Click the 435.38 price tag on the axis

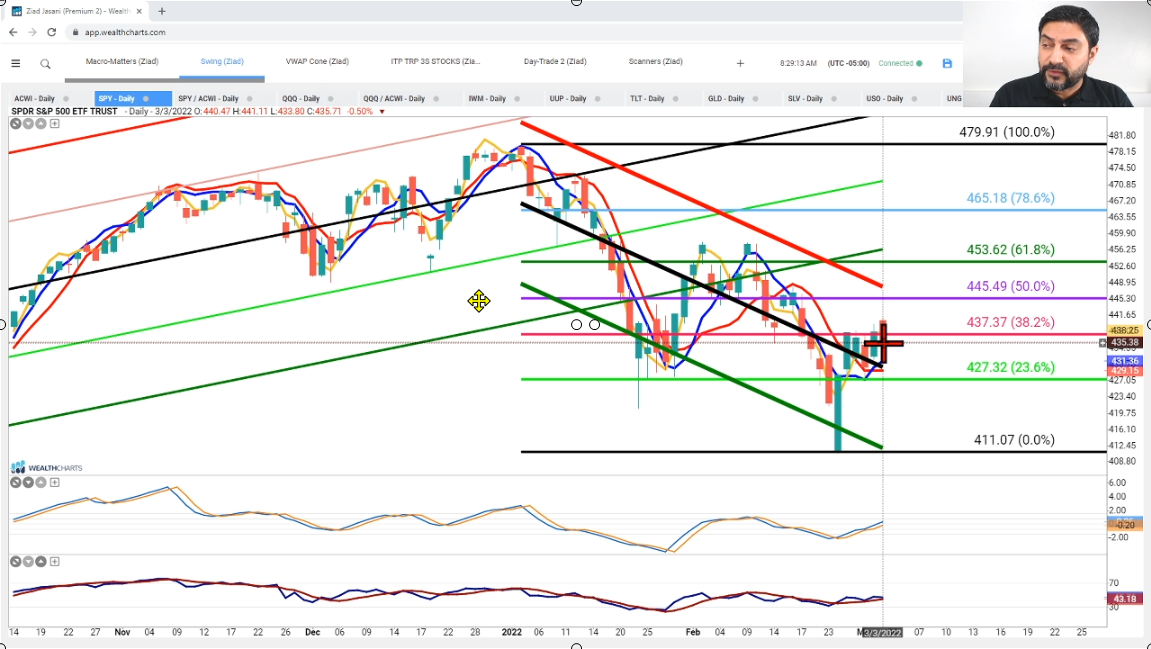point(1125,343)
